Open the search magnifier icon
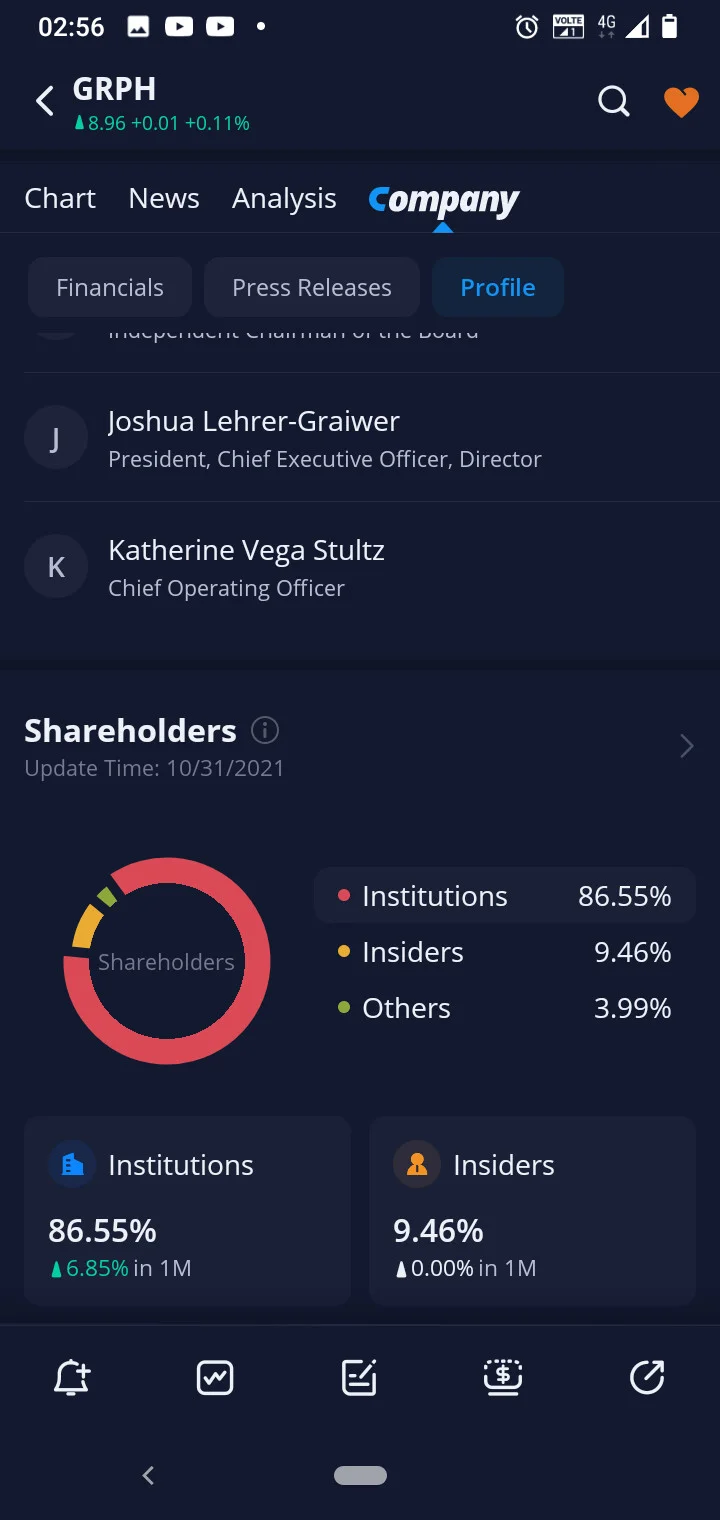This screenshot has width=720, height=1520. (x=614, y=101)
